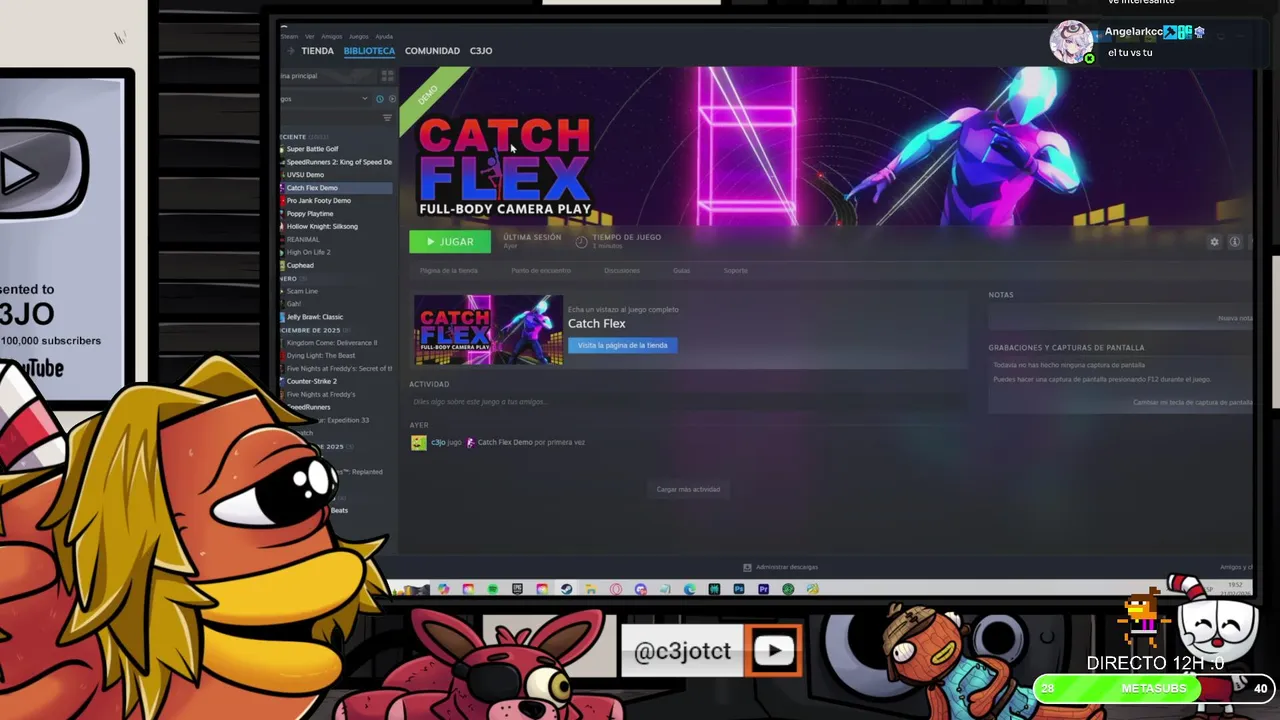Viewport: 1280px width, 720px height.
Task: Open Spotify from the taskbar
Action: (493, 589)
